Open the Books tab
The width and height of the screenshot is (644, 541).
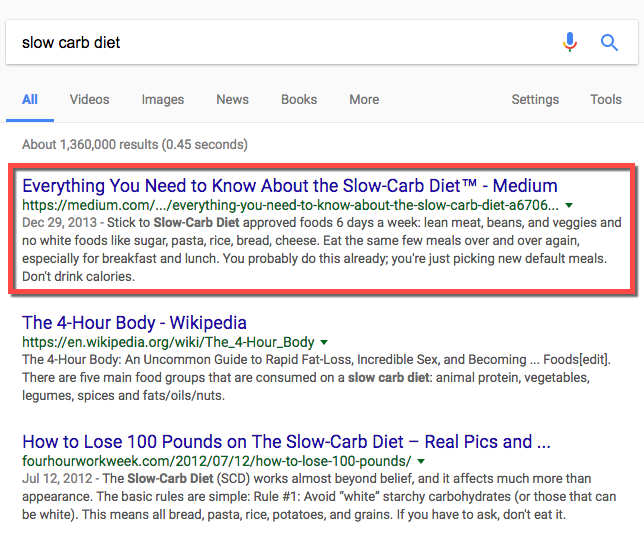(x=299, y=99)
